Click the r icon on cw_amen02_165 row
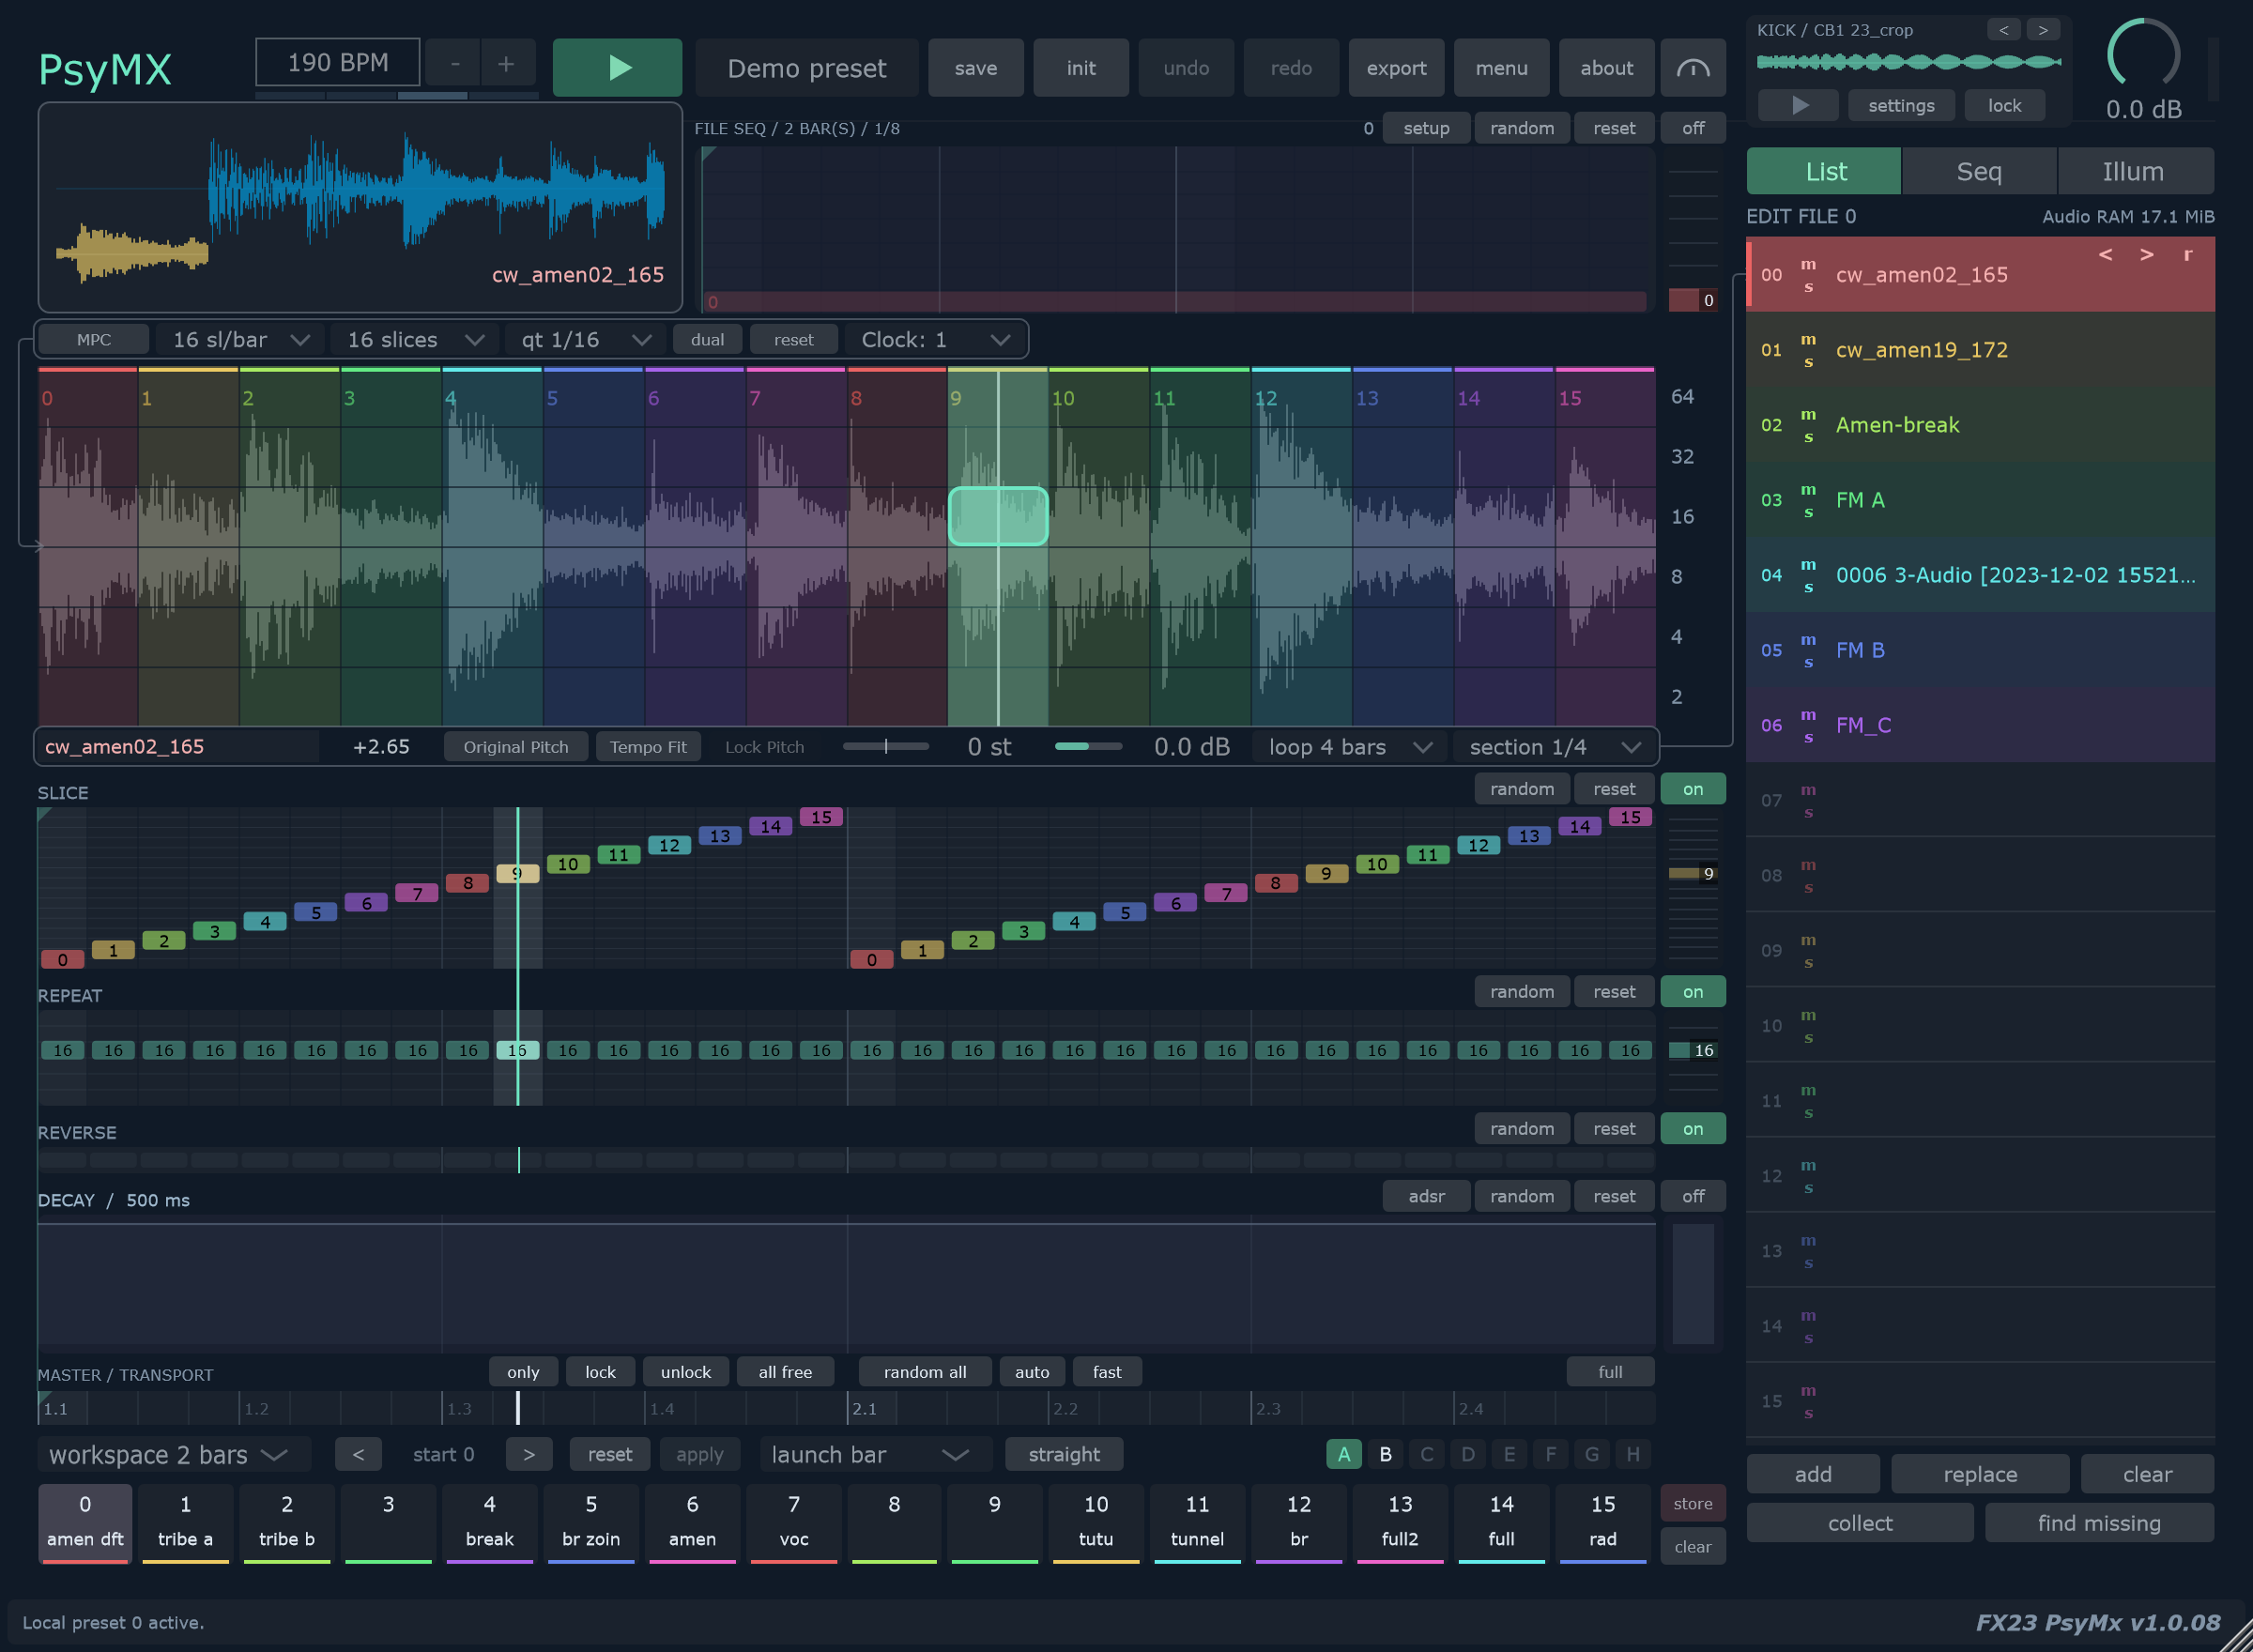The image size is (2253, 1652). (x=2188, y=254)
